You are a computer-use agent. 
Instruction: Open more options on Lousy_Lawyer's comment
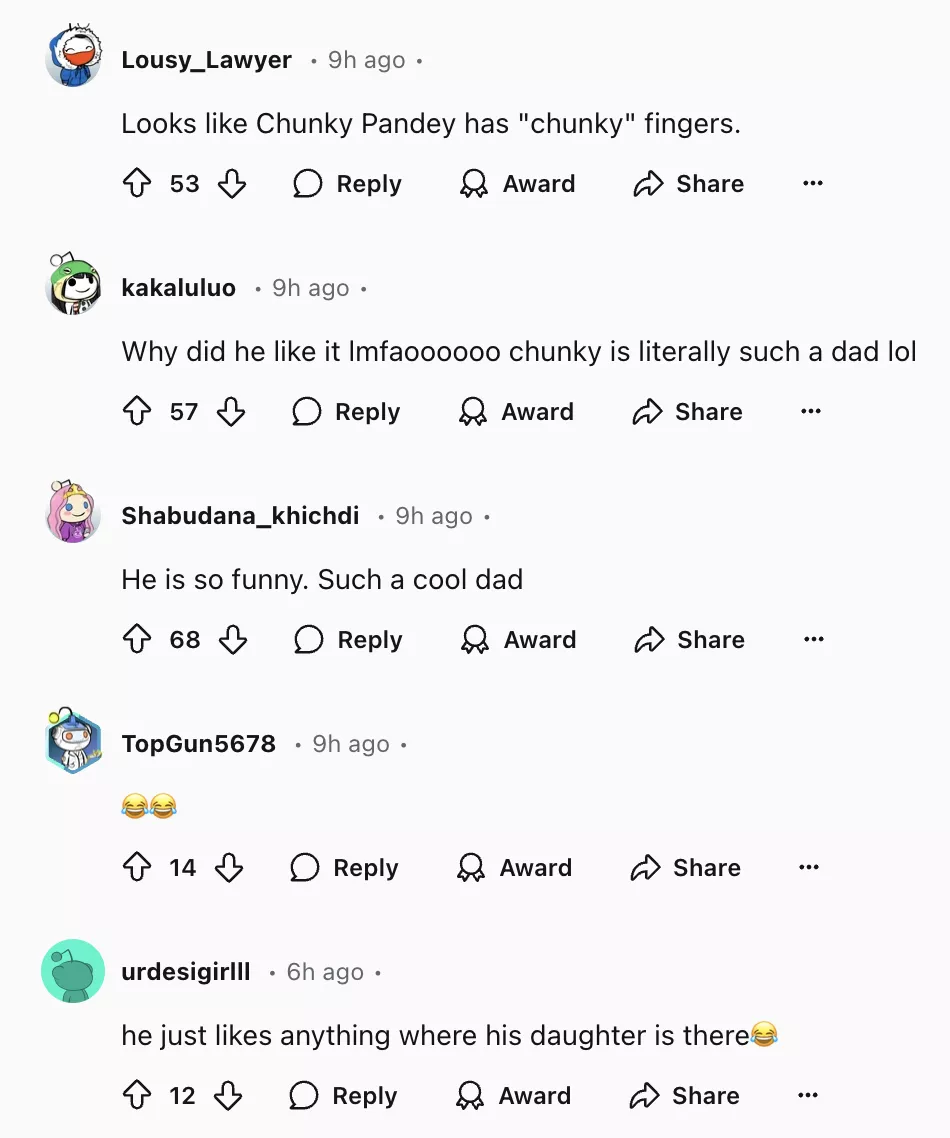pyautogui.click(x=812, y=184)
